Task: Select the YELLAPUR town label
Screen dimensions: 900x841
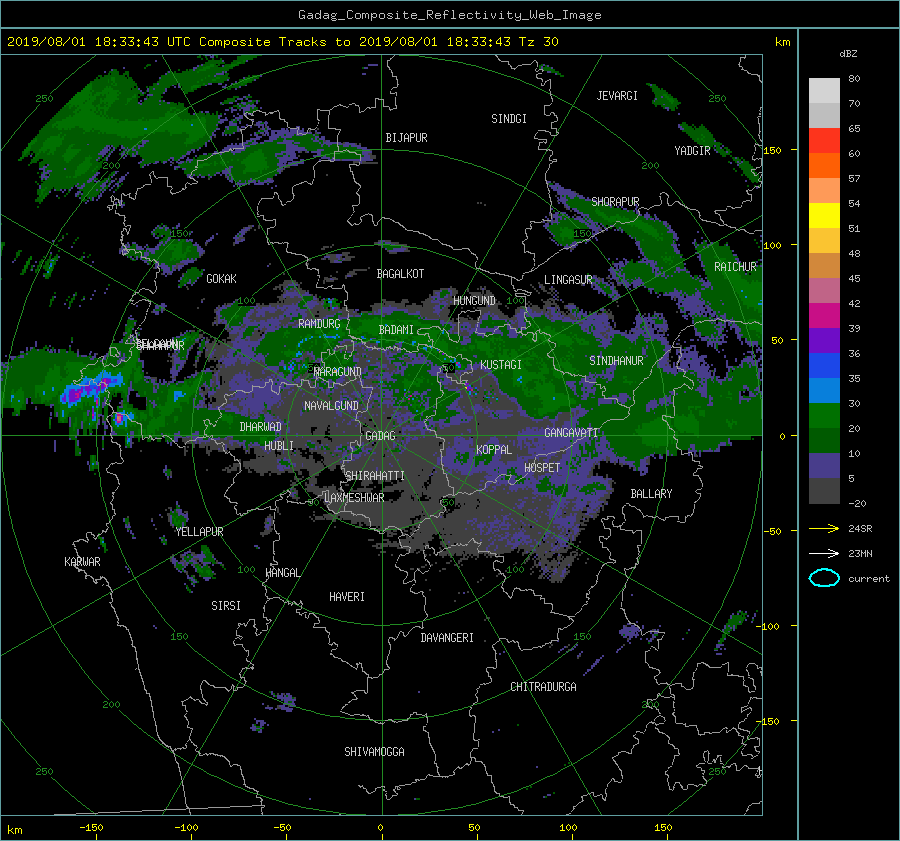Action: [x=199, y=532]
